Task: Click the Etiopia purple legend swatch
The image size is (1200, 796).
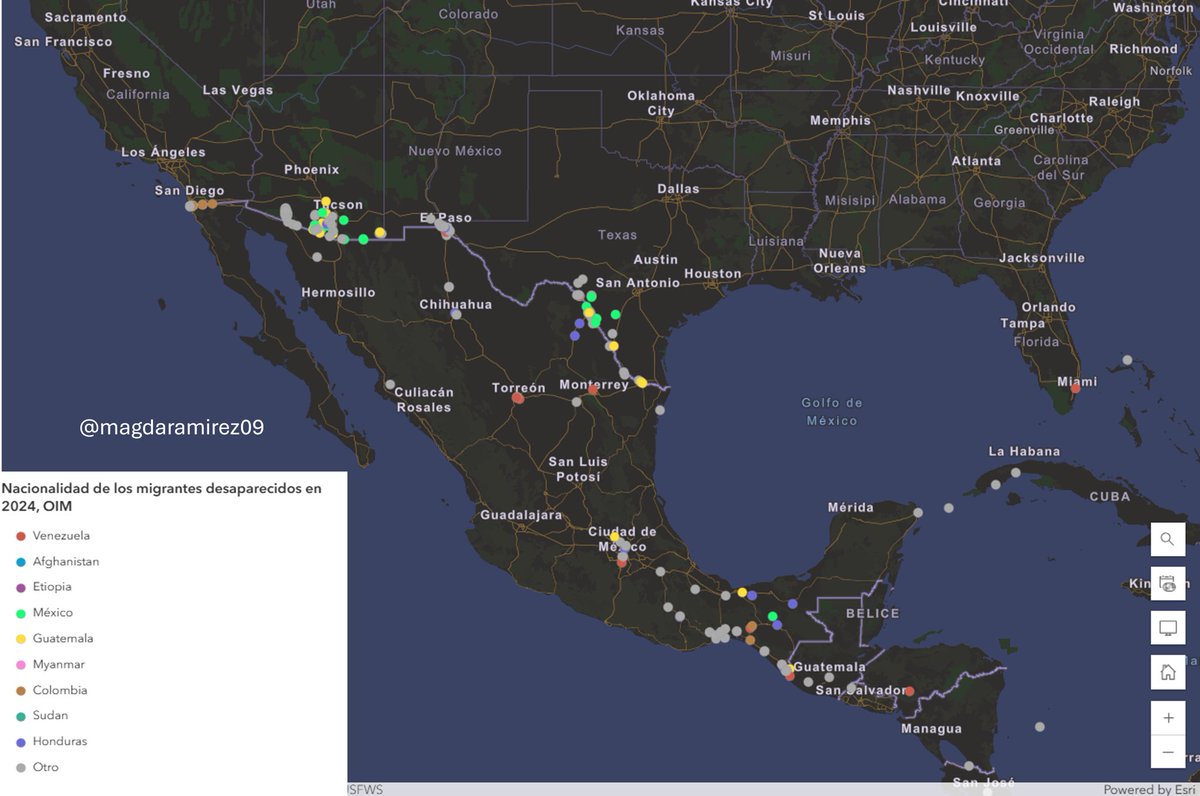Action: click(21, 587)
